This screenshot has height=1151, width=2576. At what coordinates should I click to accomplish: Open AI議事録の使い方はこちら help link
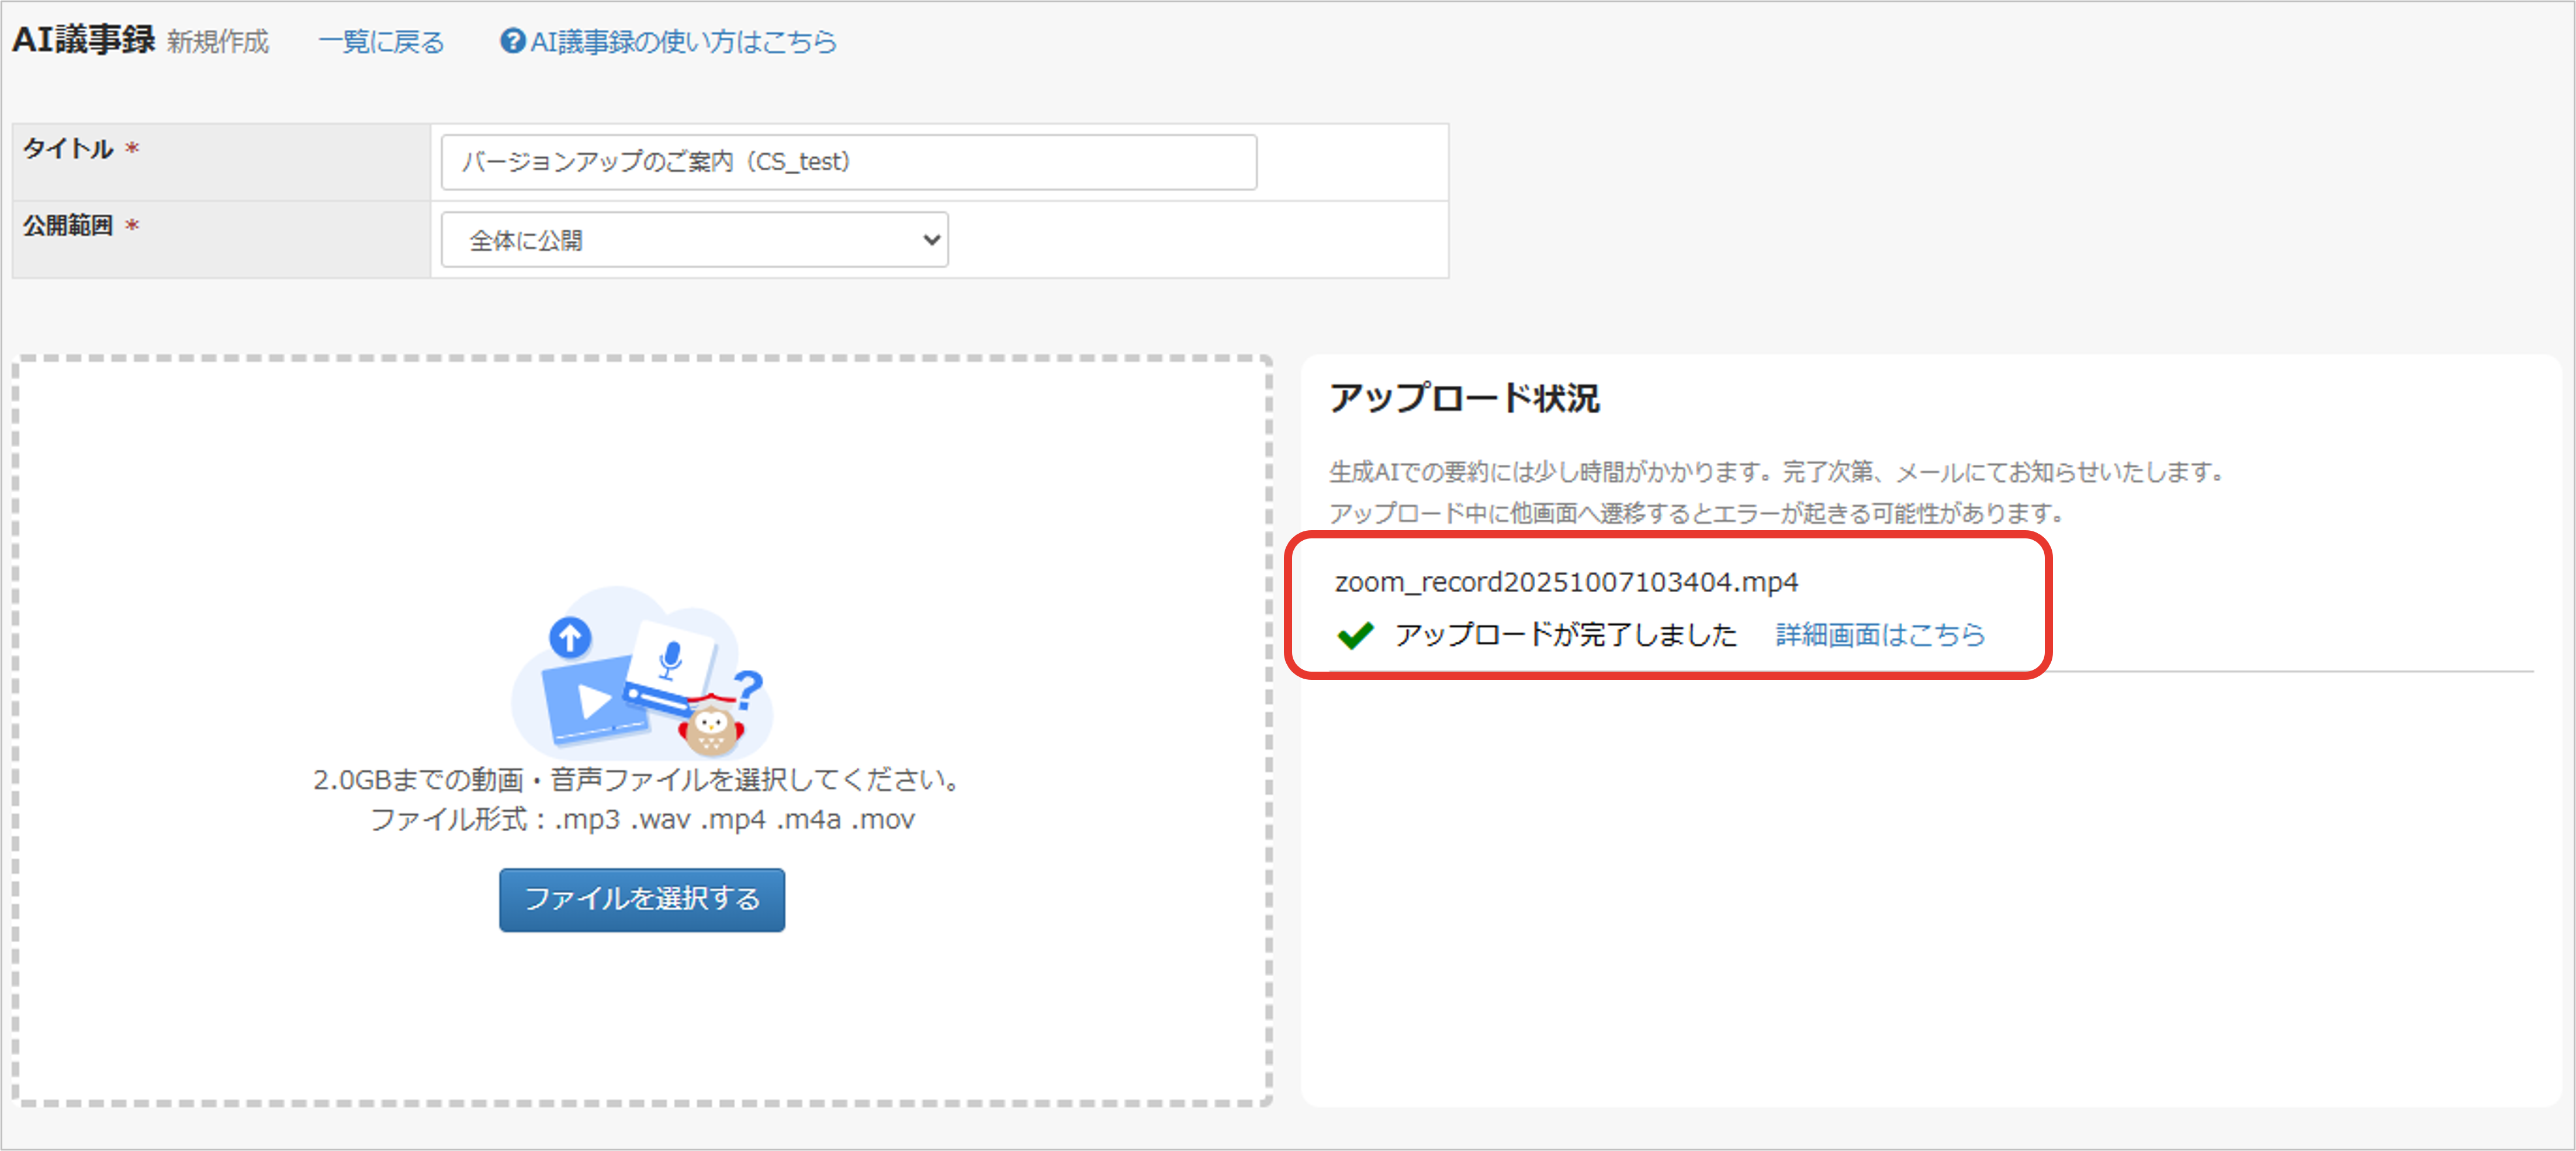coord(683,42)
